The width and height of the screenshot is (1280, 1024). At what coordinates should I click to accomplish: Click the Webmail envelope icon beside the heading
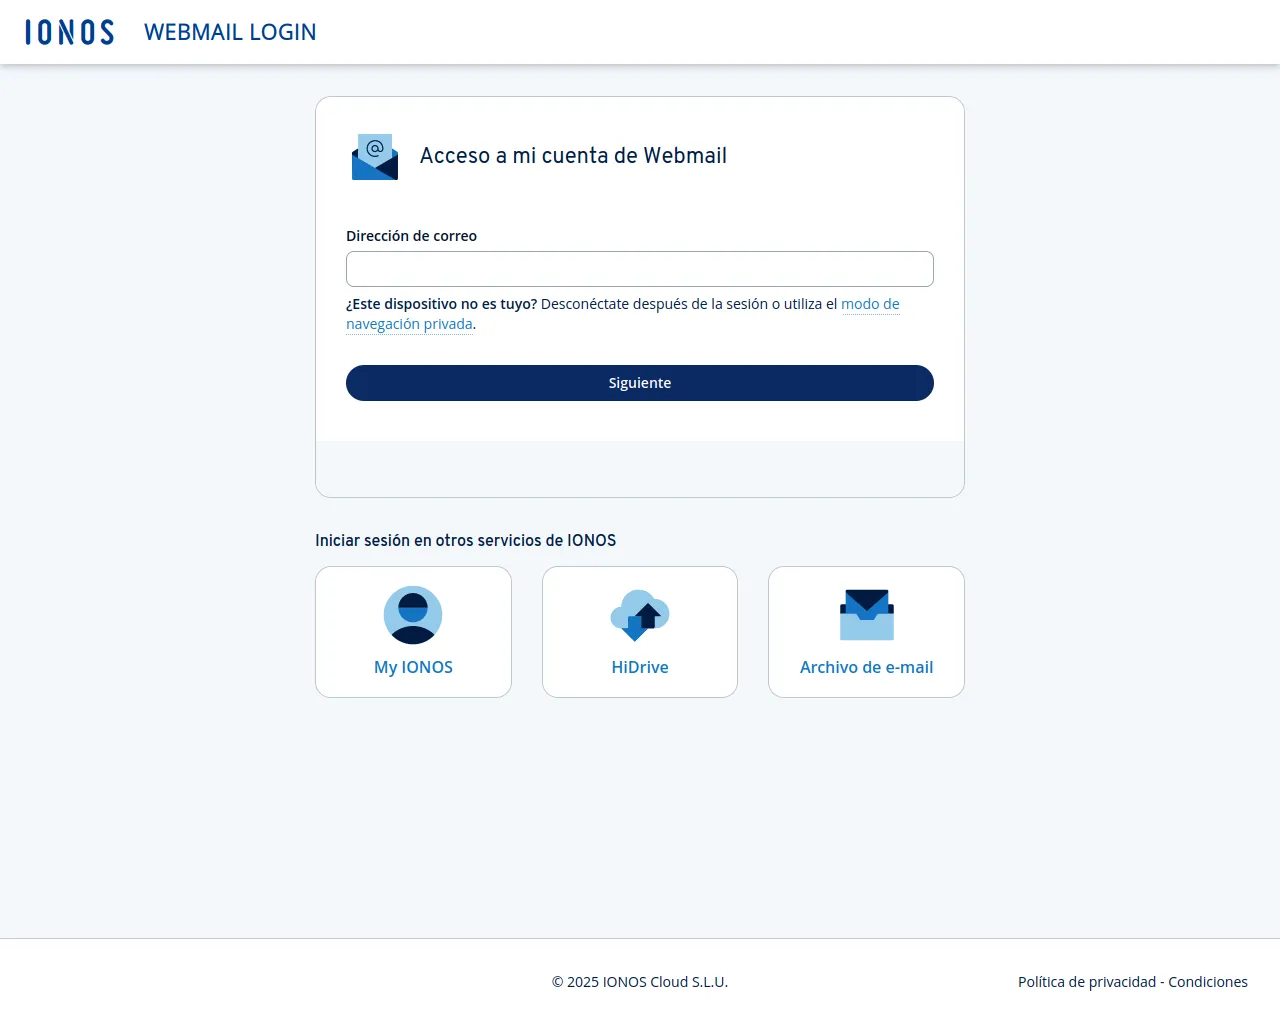[375, 157]
